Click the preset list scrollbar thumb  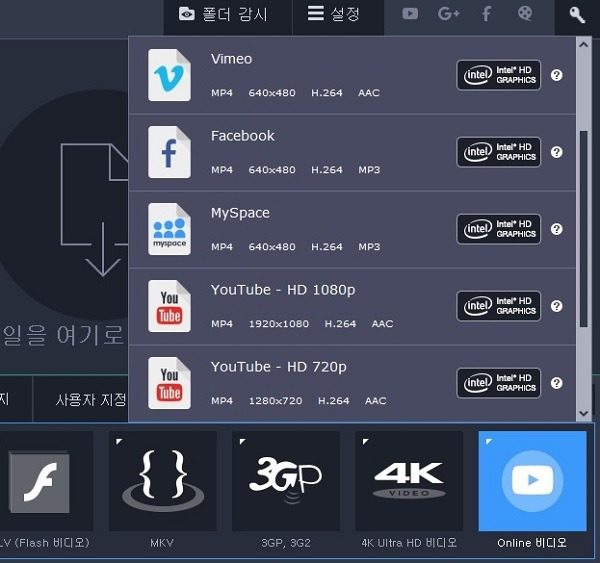coord(584,229)
